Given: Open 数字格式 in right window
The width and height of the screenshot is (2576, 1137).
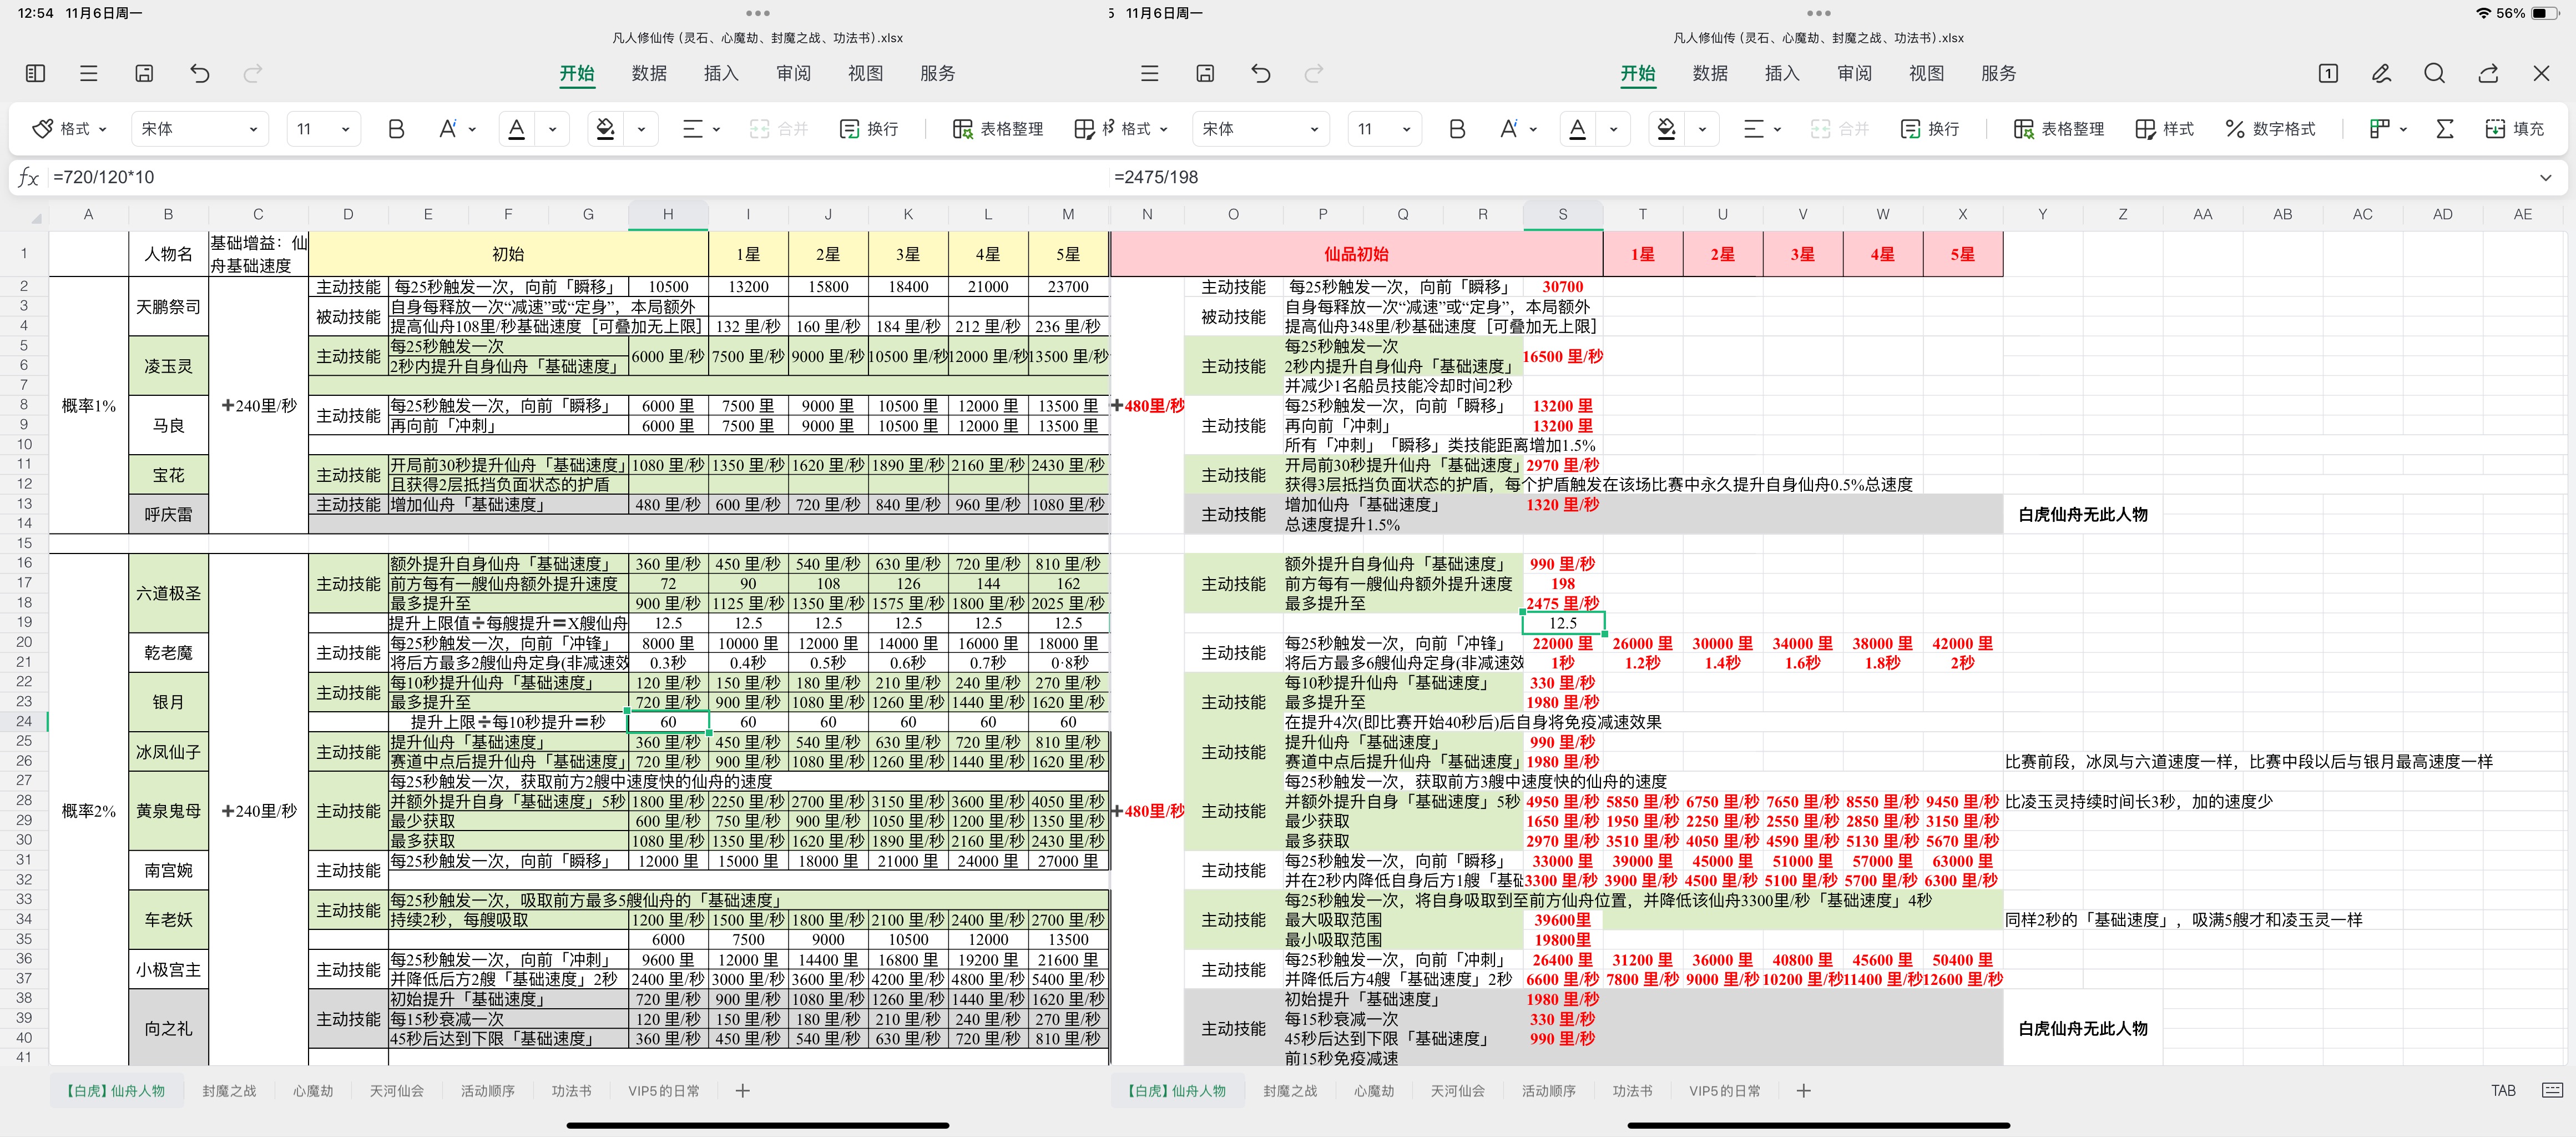Looking at the screenshot, I should click(x=2270, y=129).
